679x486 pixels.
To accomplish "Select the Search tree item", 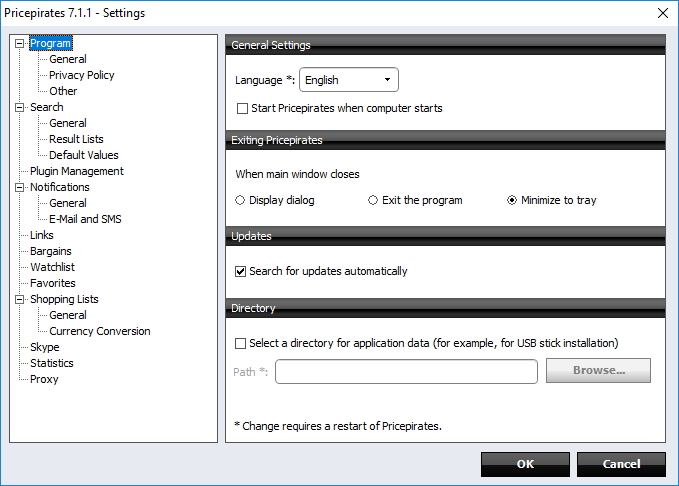I will (46, 107).
